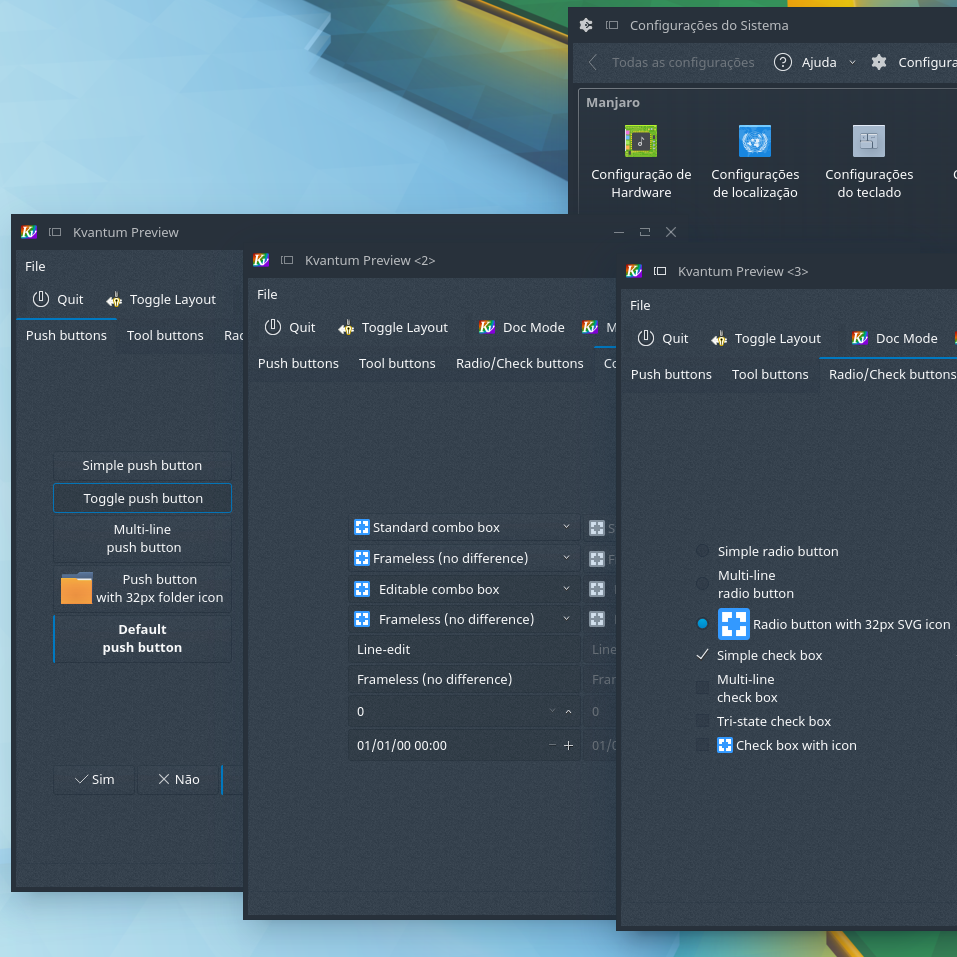Click Multi-line push button
This screenshot has height=957, width=957.
pos(142,538)
